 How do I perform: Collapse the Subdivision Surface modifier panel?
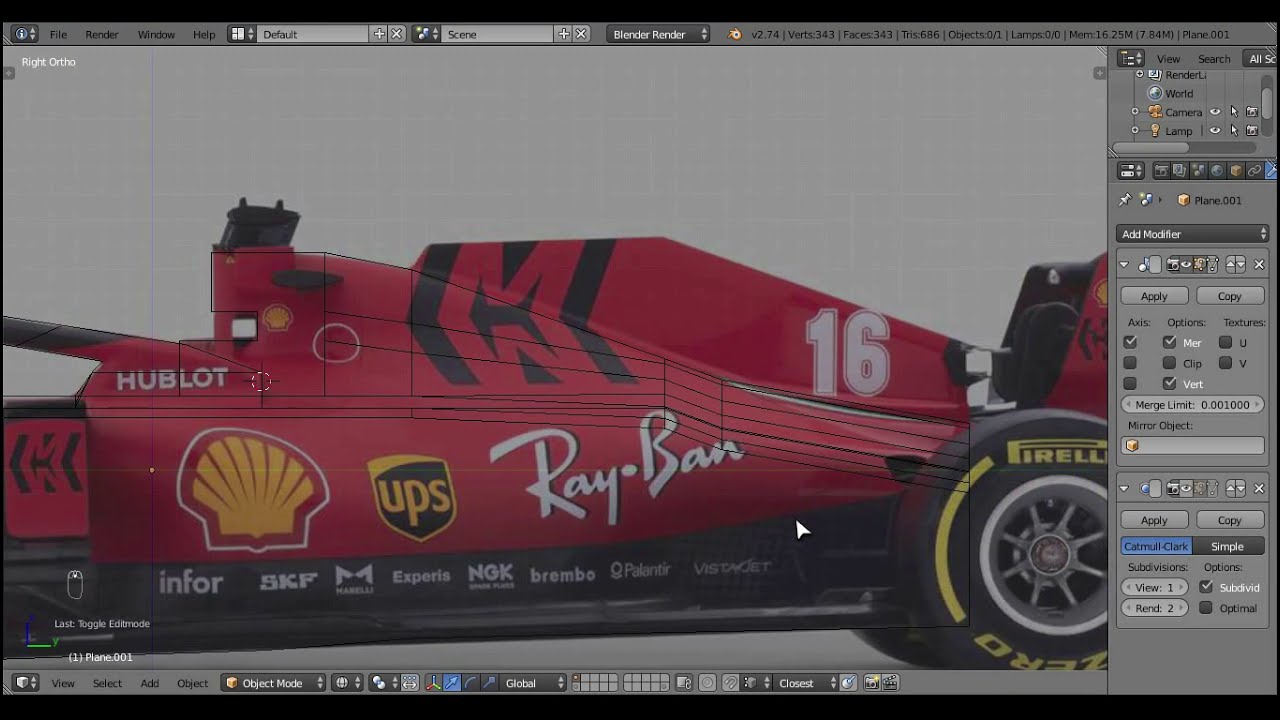[1124, 489]
